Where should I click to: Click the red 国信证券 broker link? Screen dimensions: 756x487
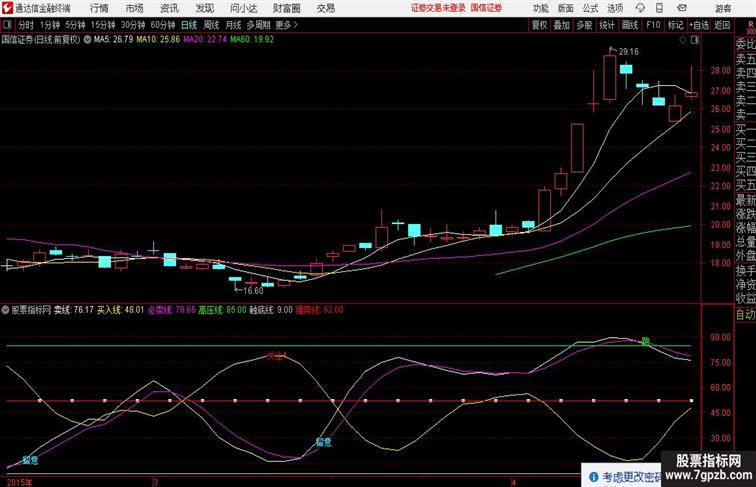click(486, 8)
